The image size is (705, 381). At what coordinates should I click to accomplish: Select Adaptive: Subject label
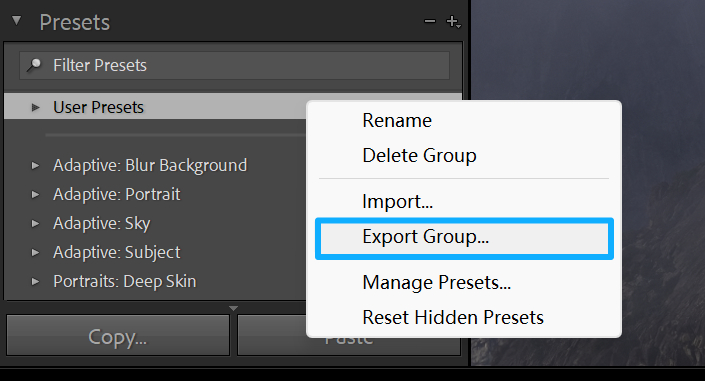tap(116, 252)
